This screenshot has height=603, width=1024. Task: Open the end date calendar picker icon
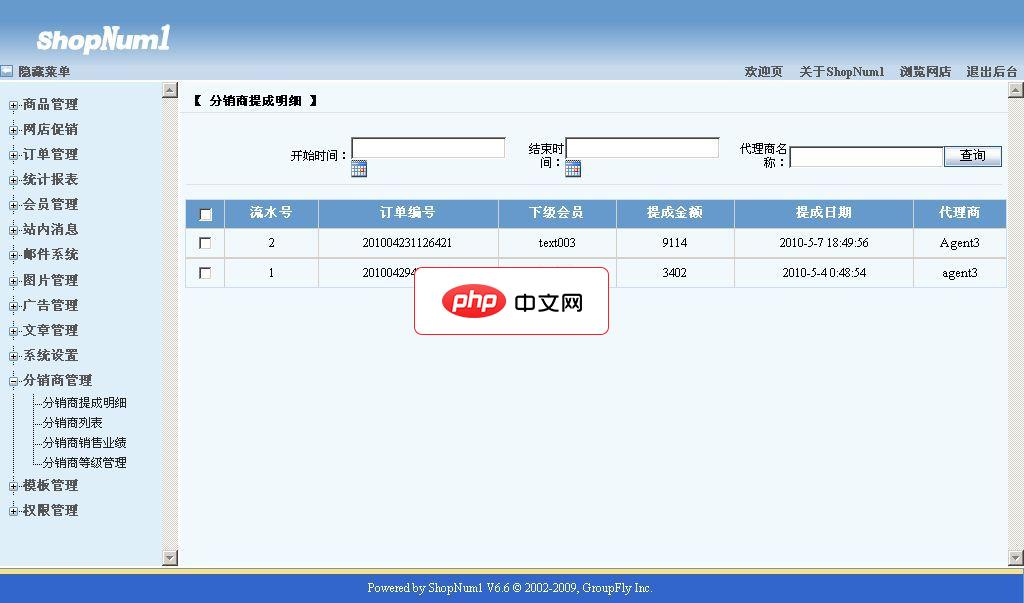(x=571, y=169)
